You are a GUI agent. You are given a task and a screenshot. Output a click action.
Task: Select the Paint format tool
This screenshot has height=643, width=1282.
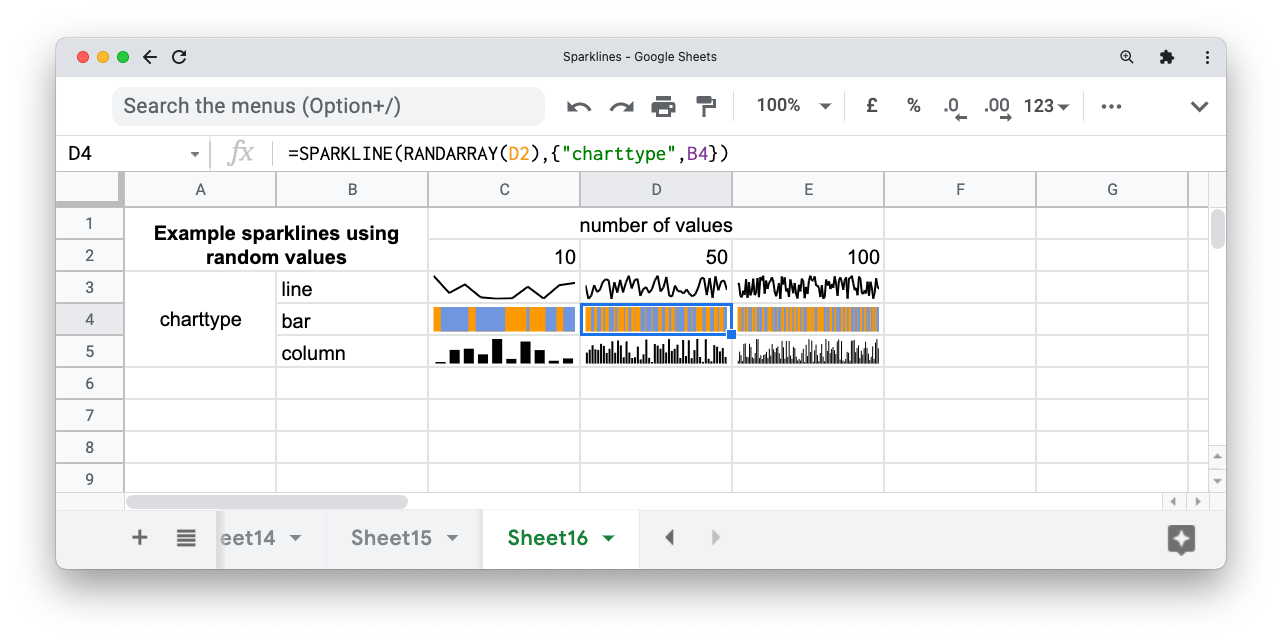pyautogui.click(x=705, y=105)
